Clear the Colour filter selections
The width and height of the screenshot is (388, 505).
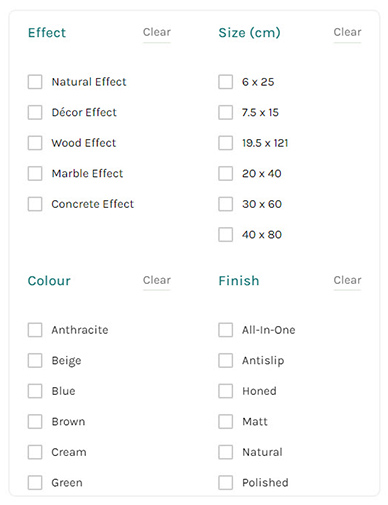157,280
